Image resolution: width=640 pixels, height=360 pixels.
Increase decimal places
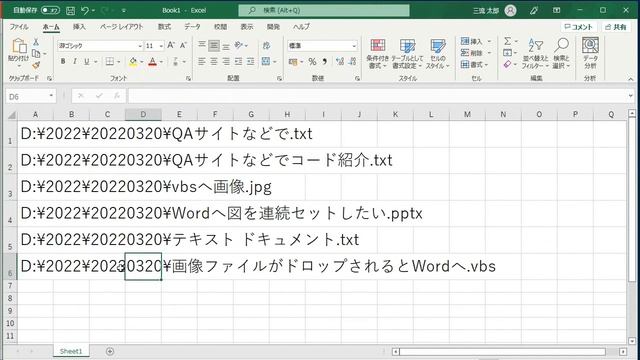click(x=340, y=62)
